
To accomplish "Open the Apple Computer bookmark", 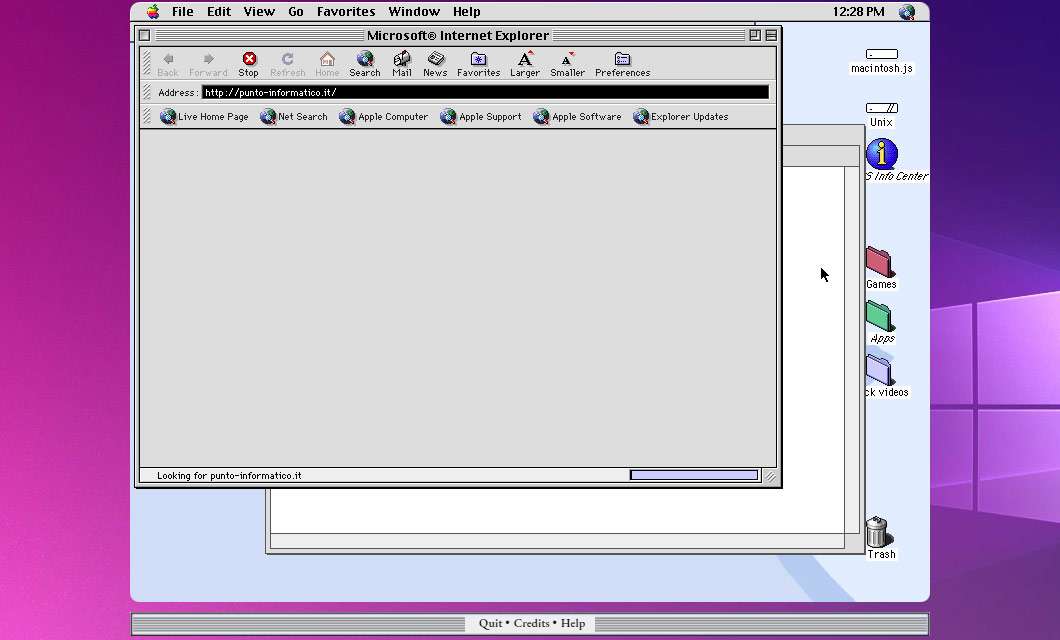I will (384, 117).
